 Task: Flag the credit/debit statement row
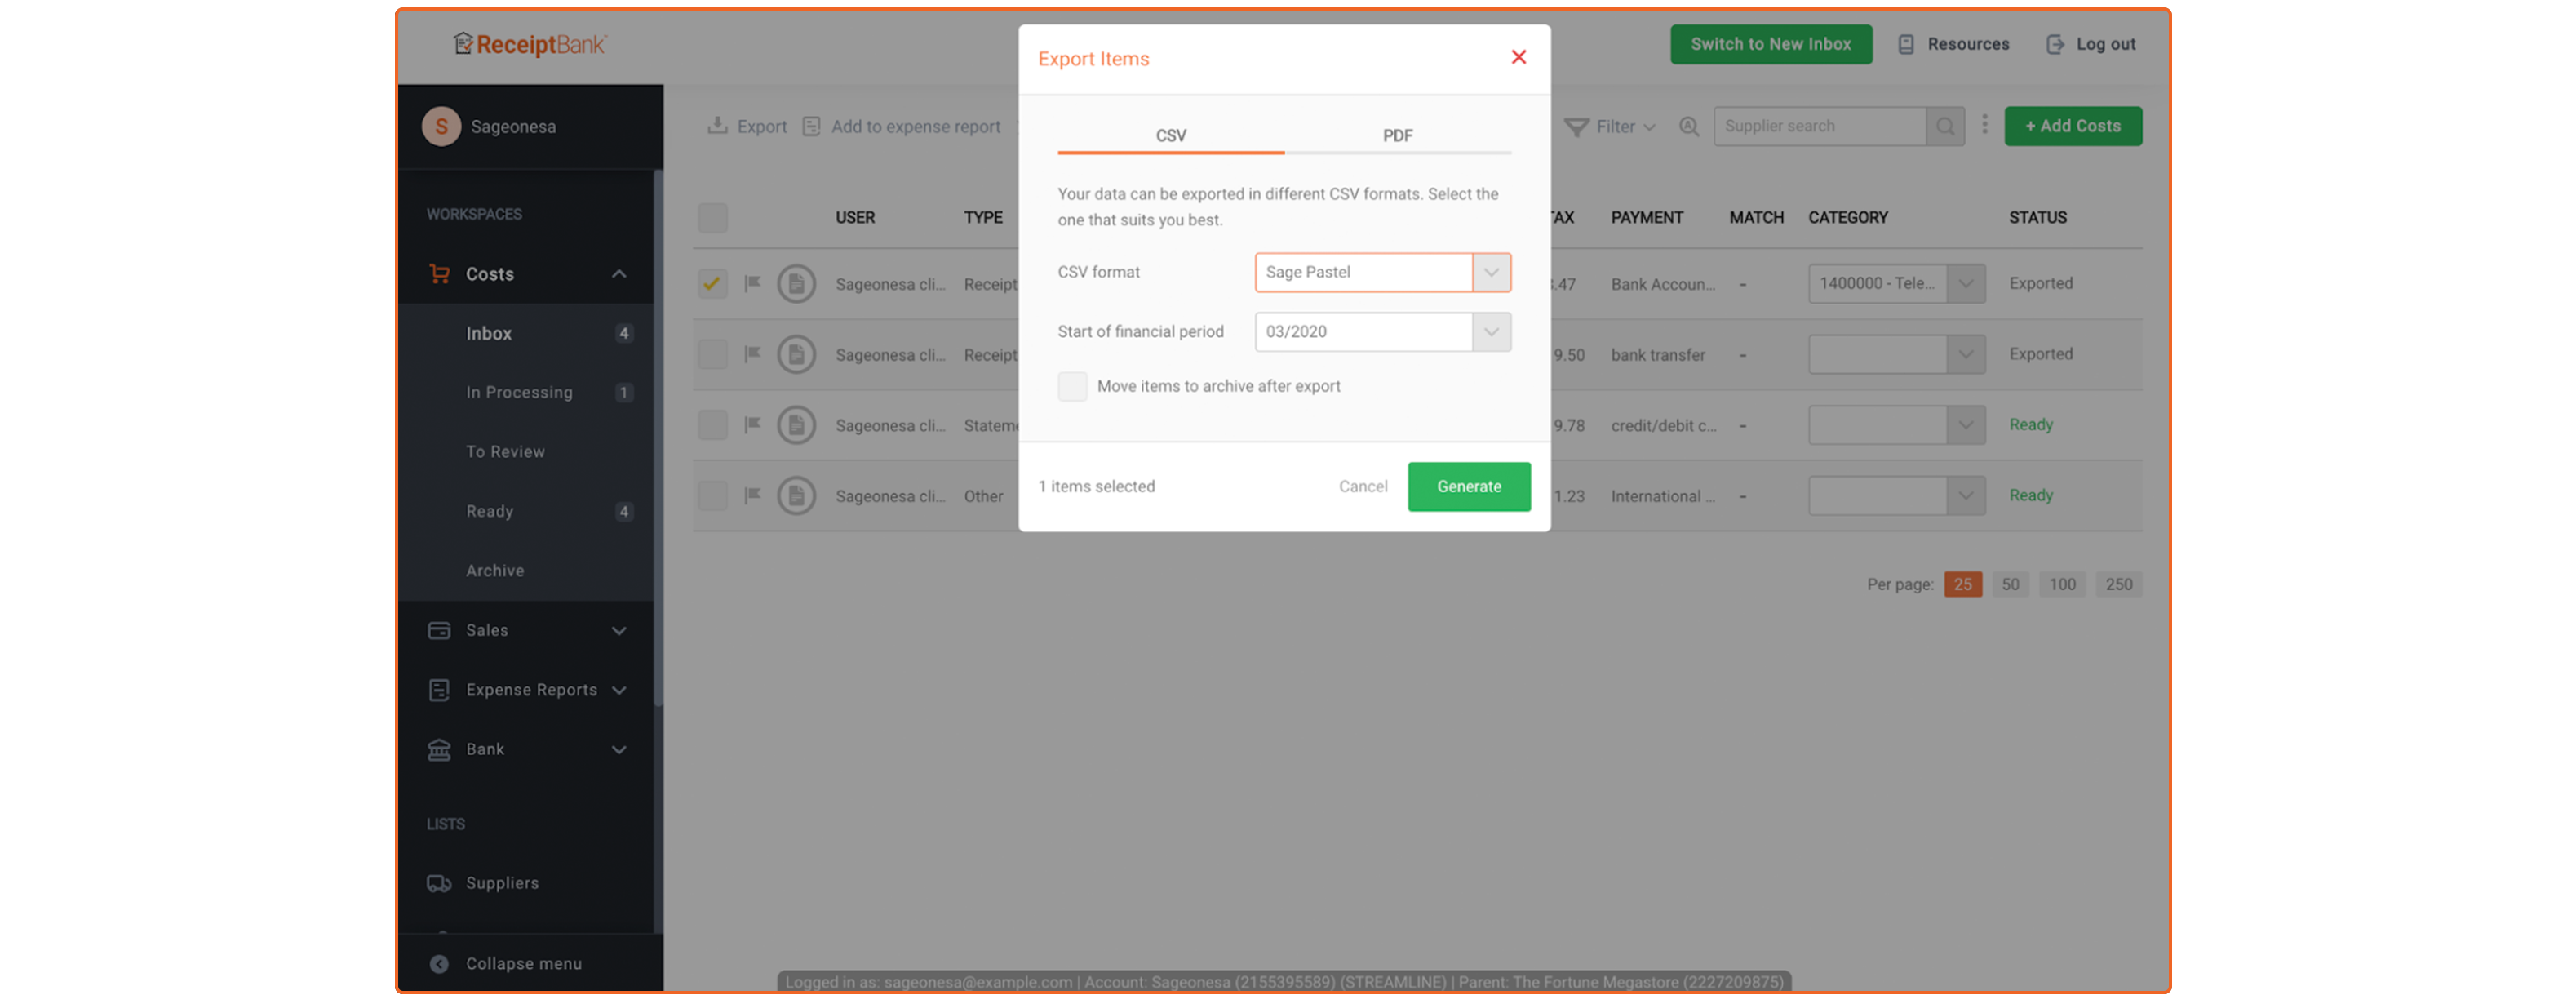(x=752, y=425)
